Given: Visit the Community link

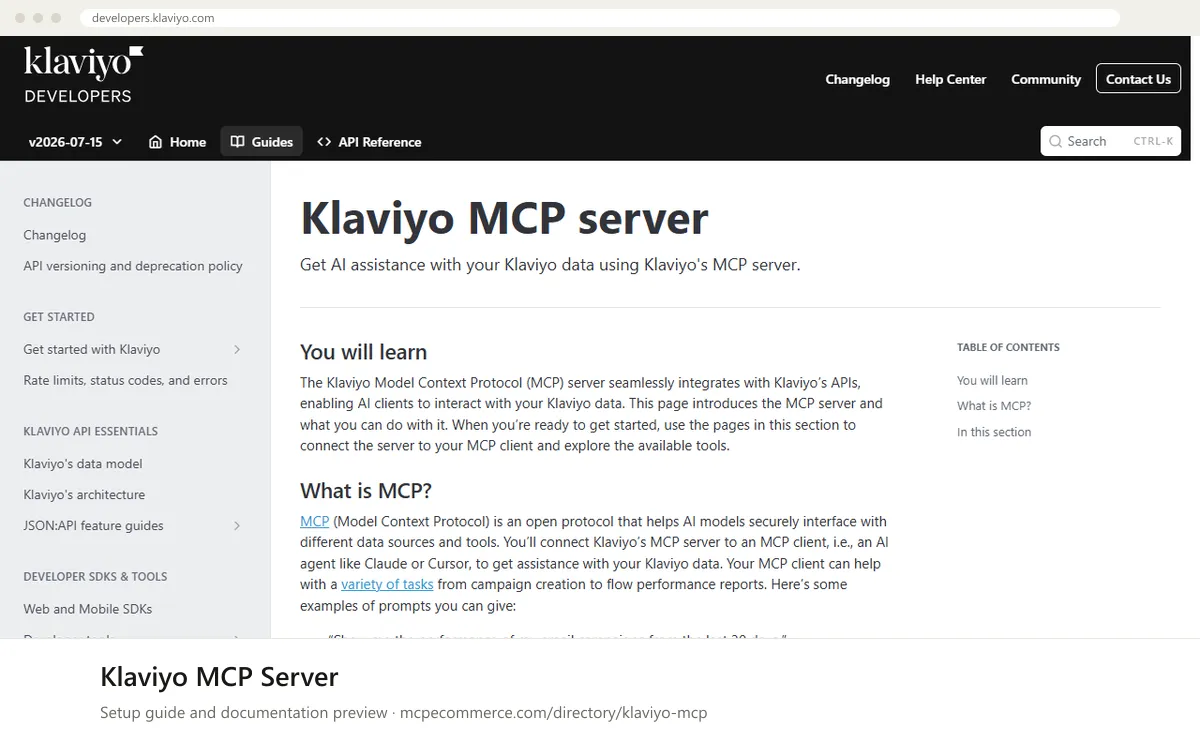Looking at the screenshot, I should (1046, 79).
